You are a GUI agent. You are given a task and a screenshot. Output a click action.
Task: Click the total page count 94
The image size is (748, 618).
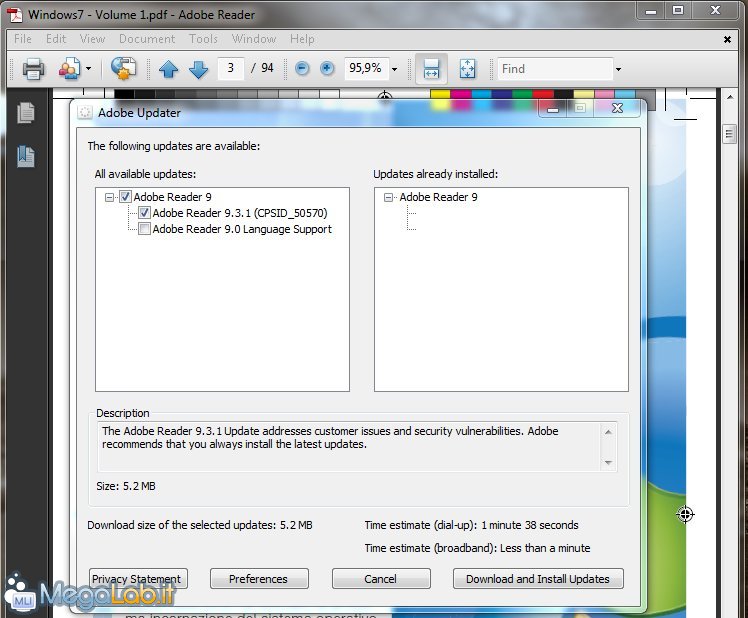[267, 68]
